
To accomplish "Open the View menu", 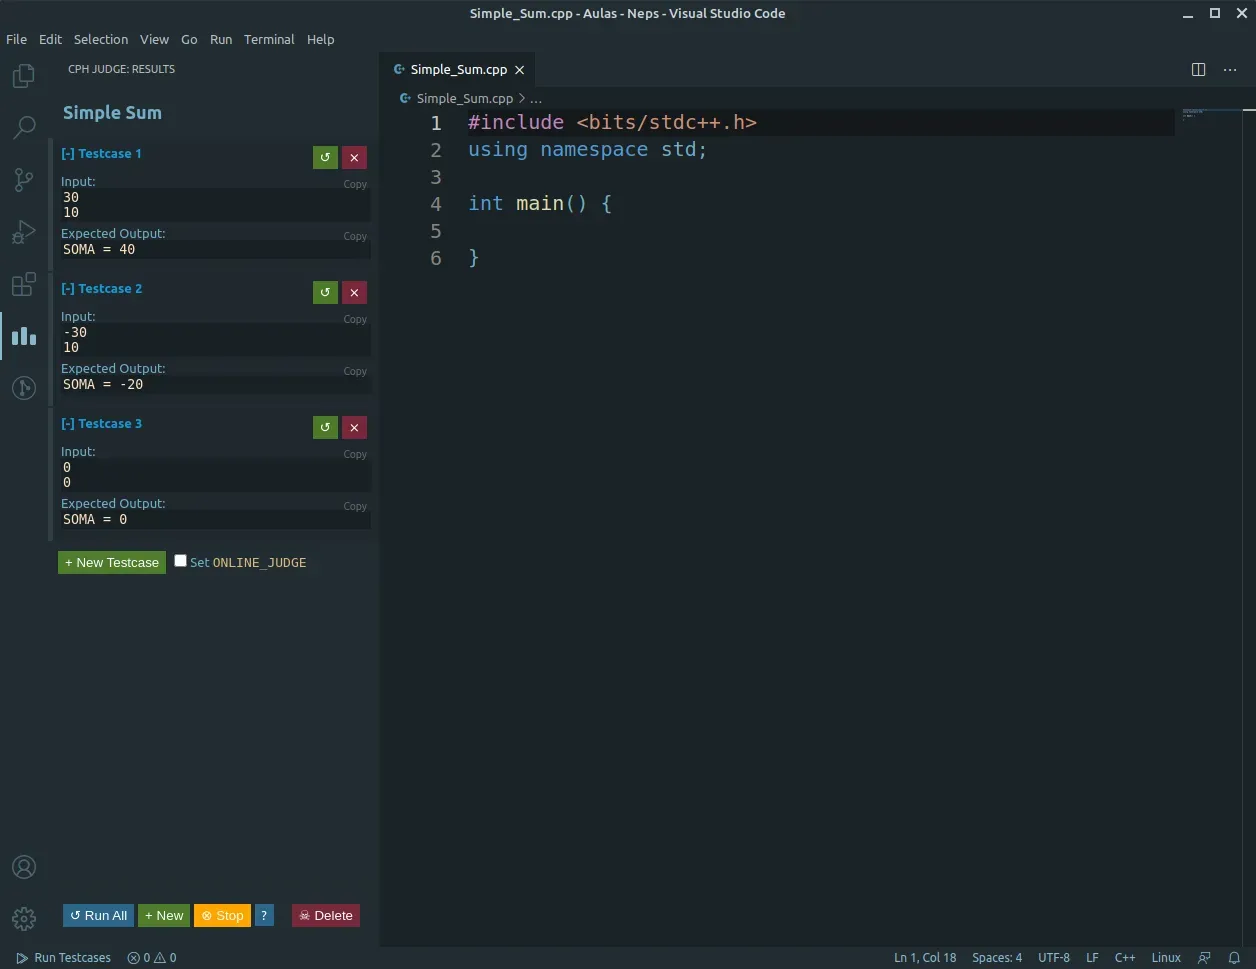I will tap(154, 39).
